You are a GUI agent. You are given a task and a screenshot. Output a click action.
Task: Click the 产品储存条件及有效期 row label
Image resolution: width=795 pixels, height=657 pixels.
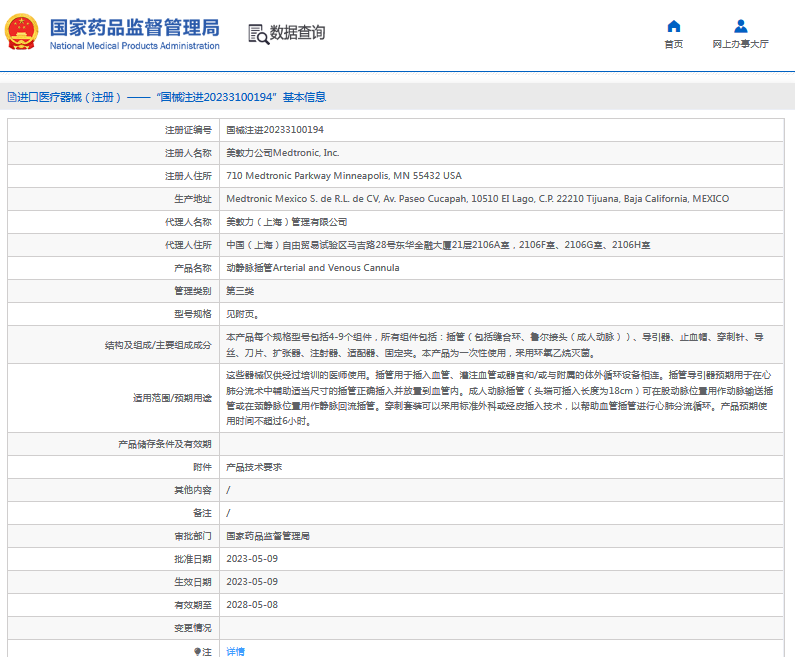[165, 444]
